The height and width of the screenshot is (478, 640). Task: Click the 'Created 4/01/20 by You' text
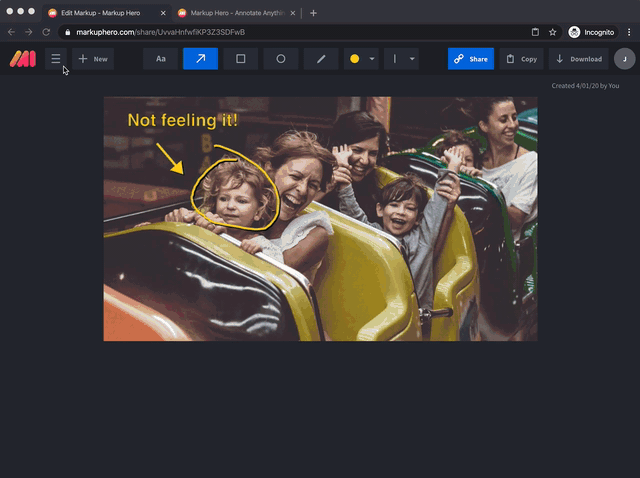(585, 86)
